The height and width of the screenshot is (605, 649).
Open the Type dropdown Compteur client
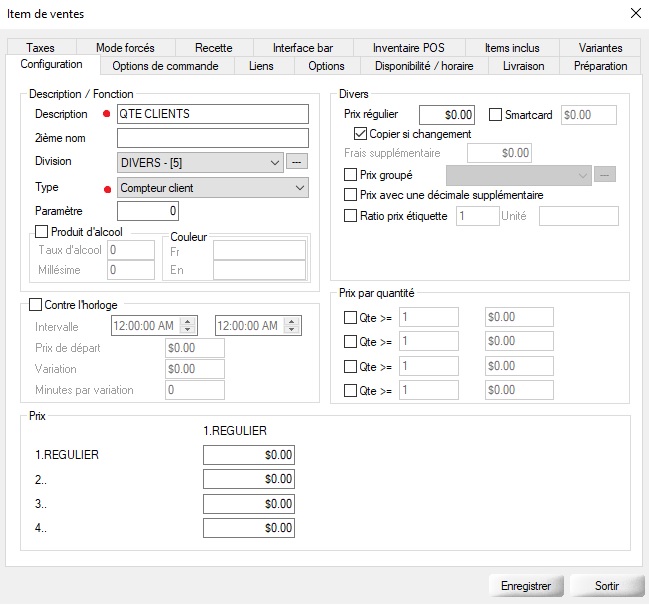pos(213,188)
